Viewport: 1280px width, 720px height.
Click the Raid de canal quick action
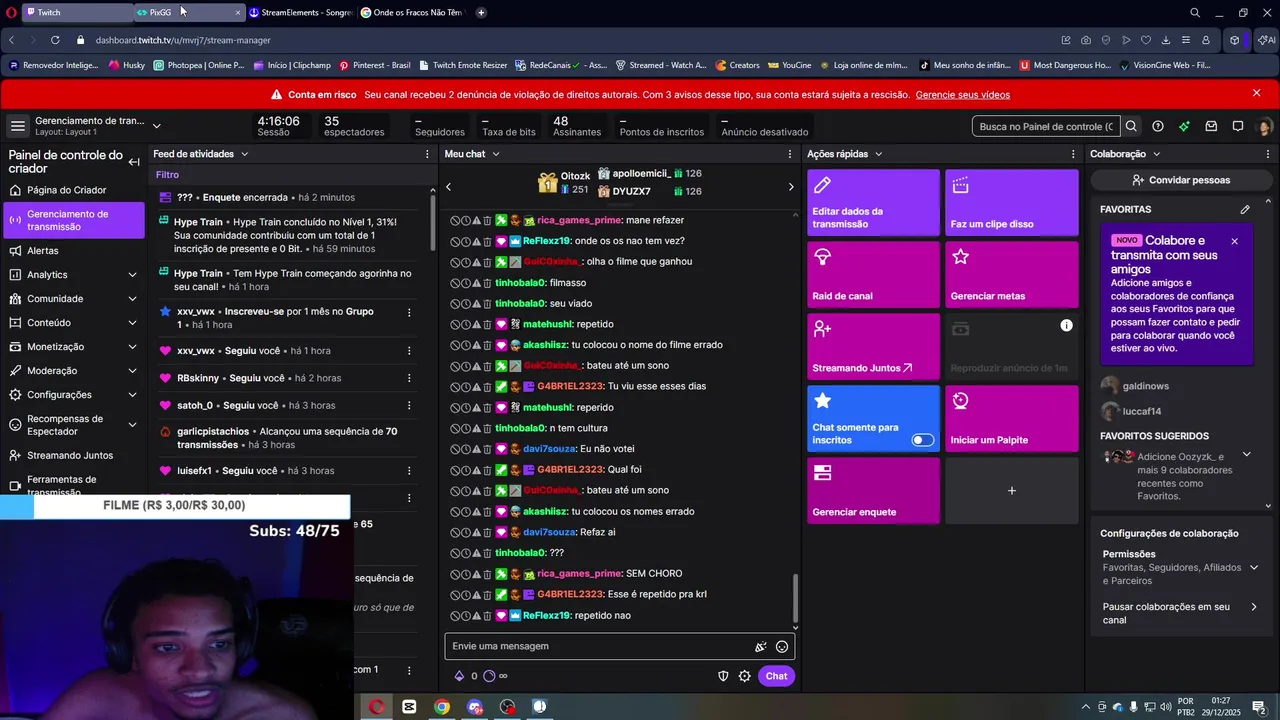tap(873, 274)
